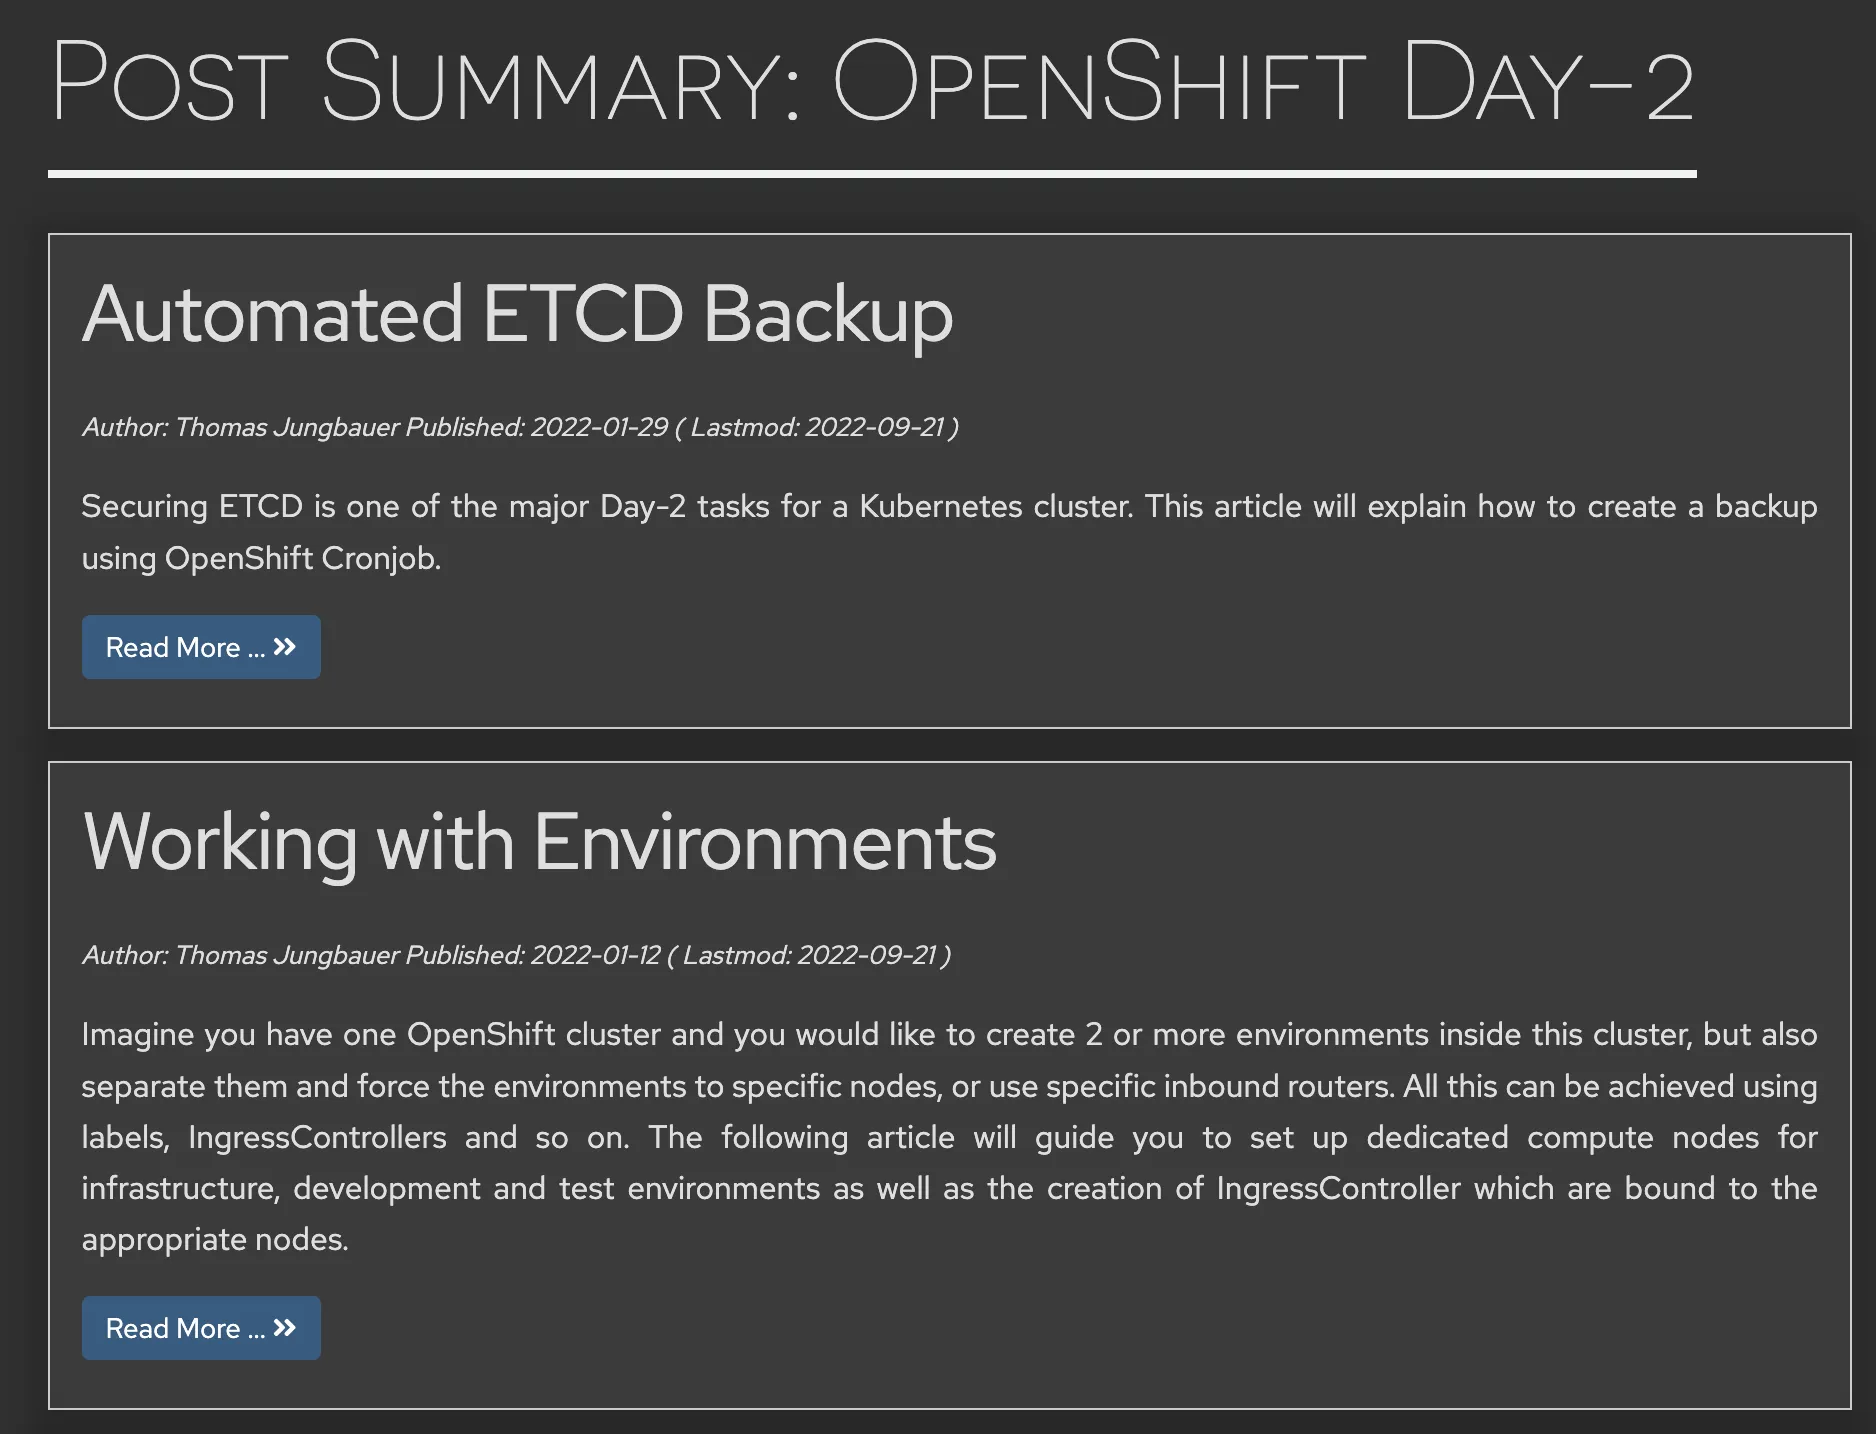Image resolution: width=1876 pixels, height=1434 pixels.
Task: Click the white divider line under heading
Action: (872, 174)
